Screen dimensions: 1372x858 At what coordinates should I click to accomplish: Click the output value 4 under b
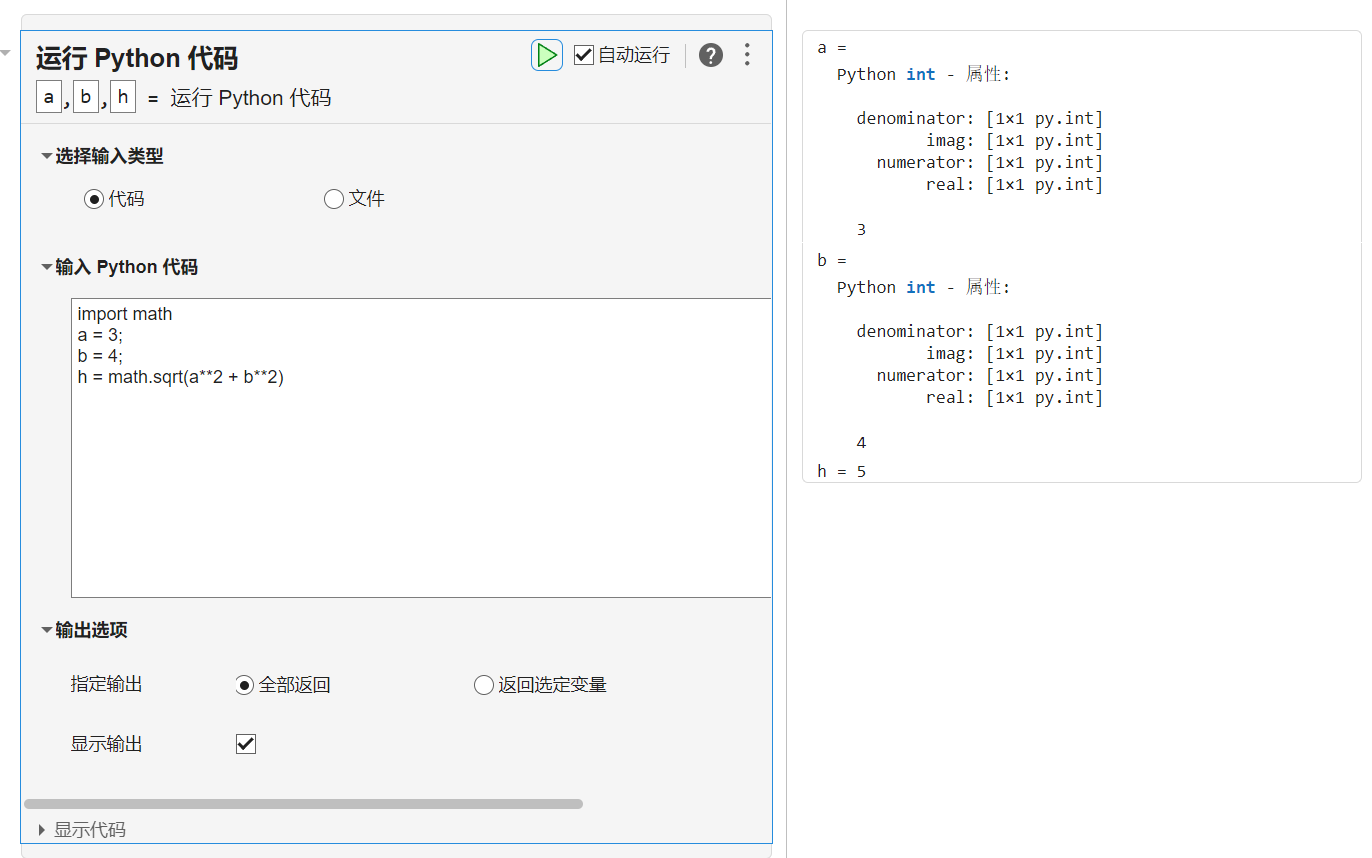click(861, 443)
